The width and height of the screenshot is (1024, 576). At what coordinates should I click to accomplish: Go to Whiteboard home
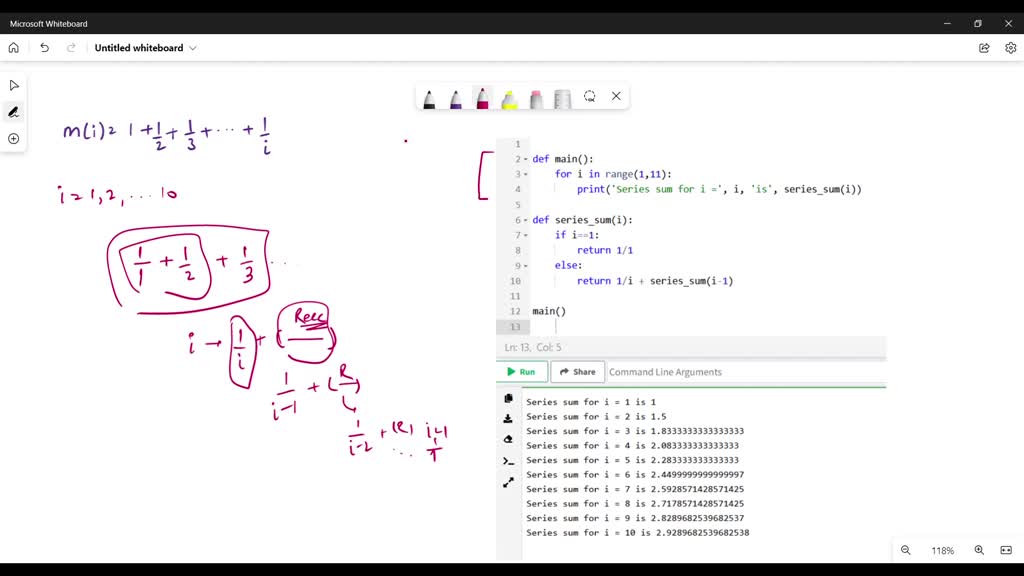point(14,48)
